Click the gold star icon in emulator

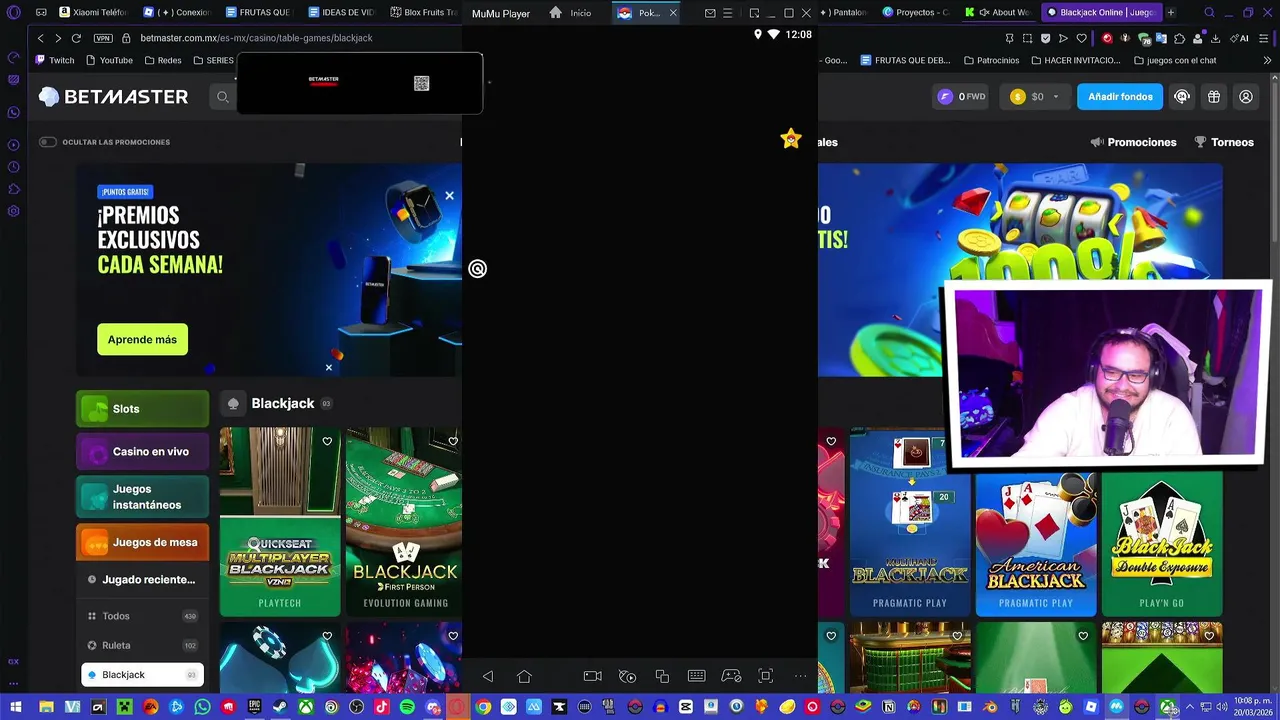[791, 139]
